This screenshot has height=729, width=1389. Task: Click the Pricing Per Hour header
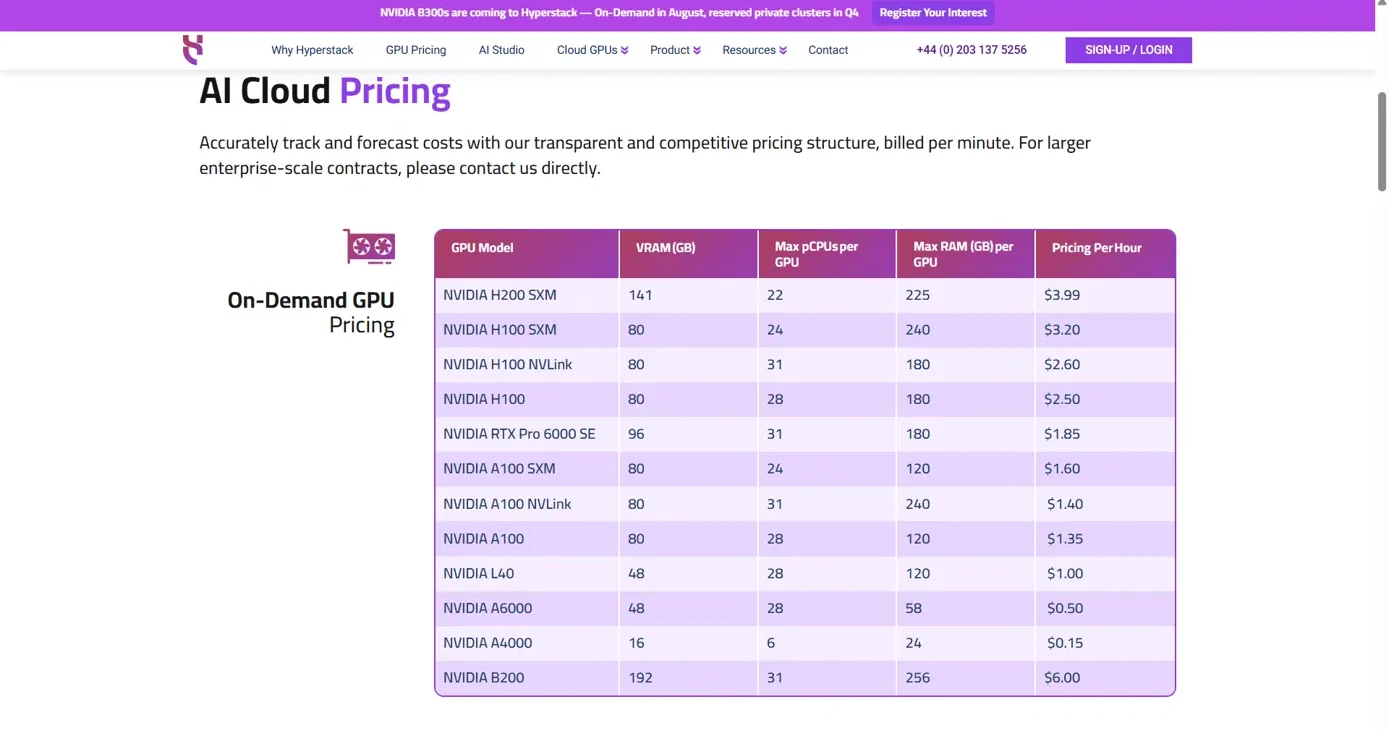pos(1105,254)
